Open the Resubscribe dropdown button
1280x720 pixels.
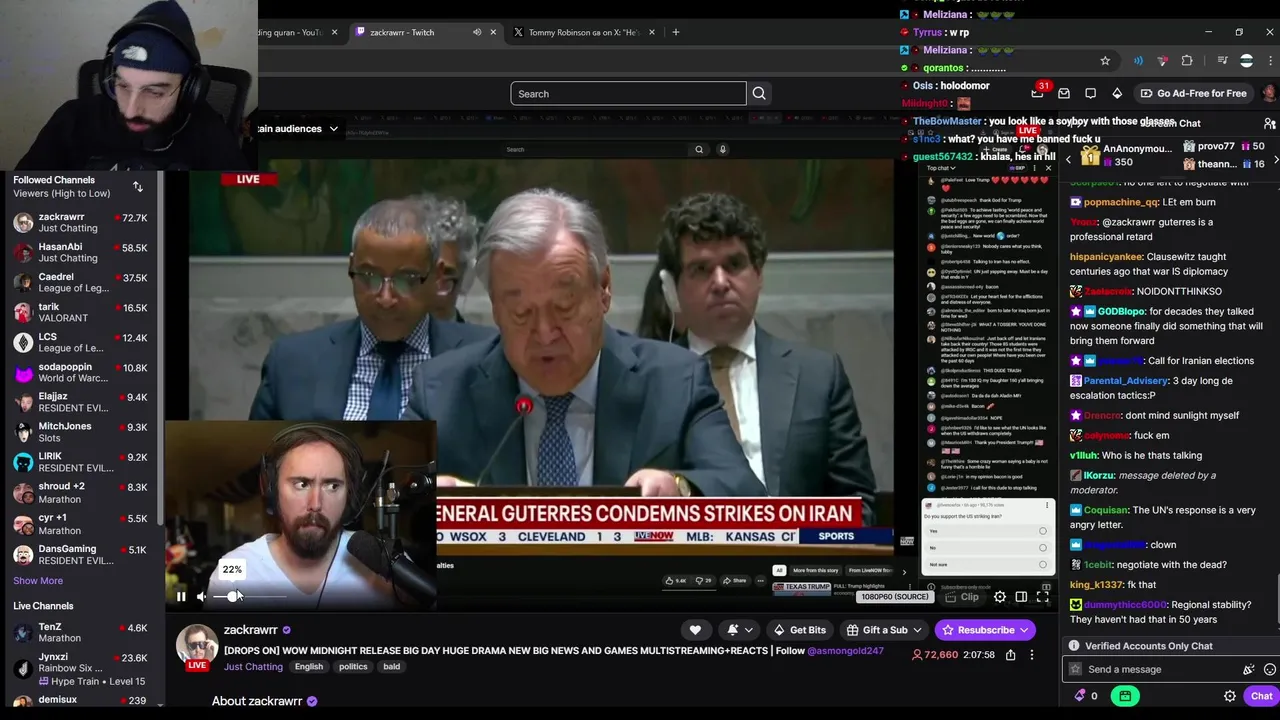click(x=985, y=630)
